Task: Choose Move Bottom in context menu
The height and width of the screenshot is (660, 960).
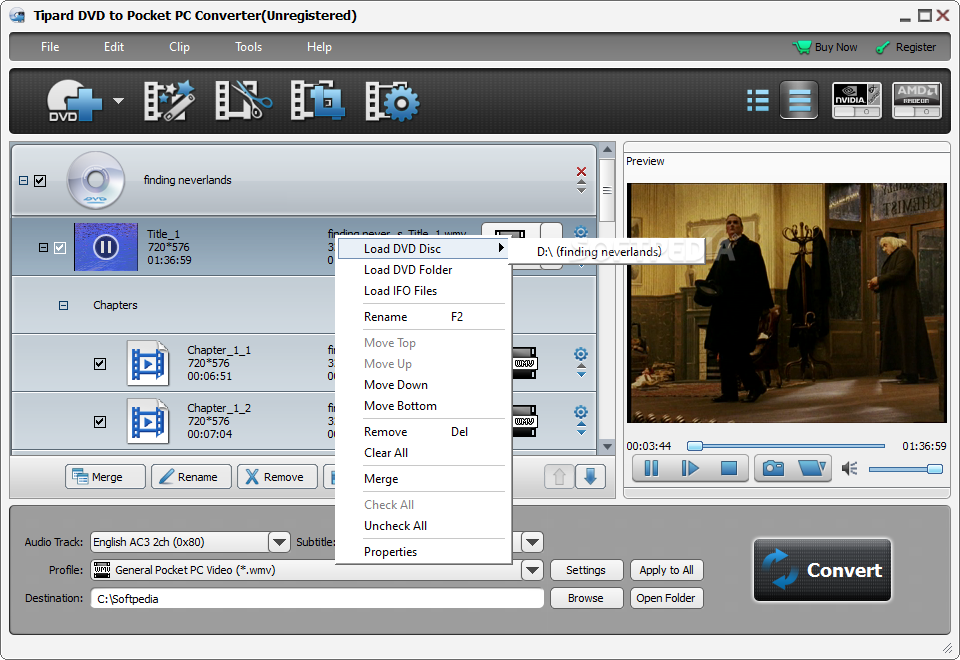Action: pos(423,406)
